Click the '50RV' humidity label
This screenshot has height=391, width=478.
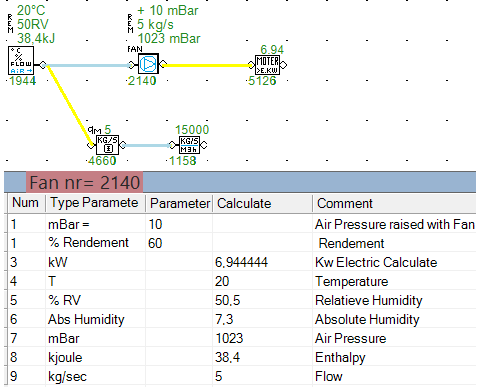(33, 24)
